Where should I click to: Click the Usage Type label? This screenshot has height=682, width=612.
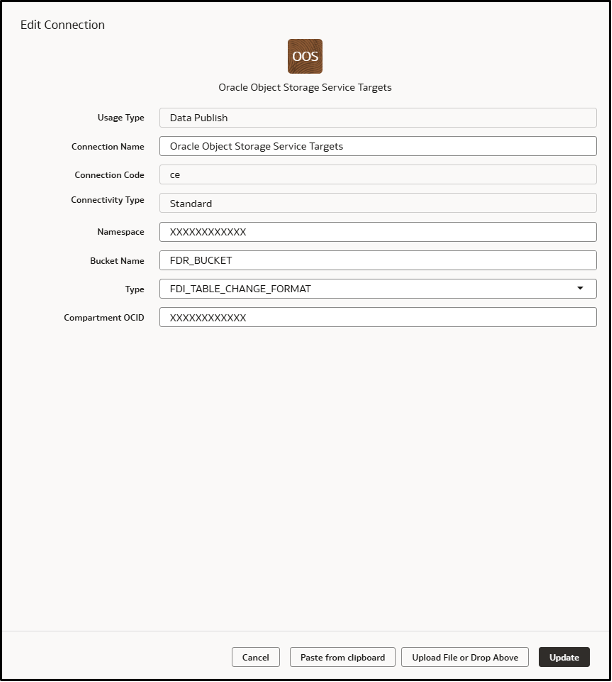(120, 118)
